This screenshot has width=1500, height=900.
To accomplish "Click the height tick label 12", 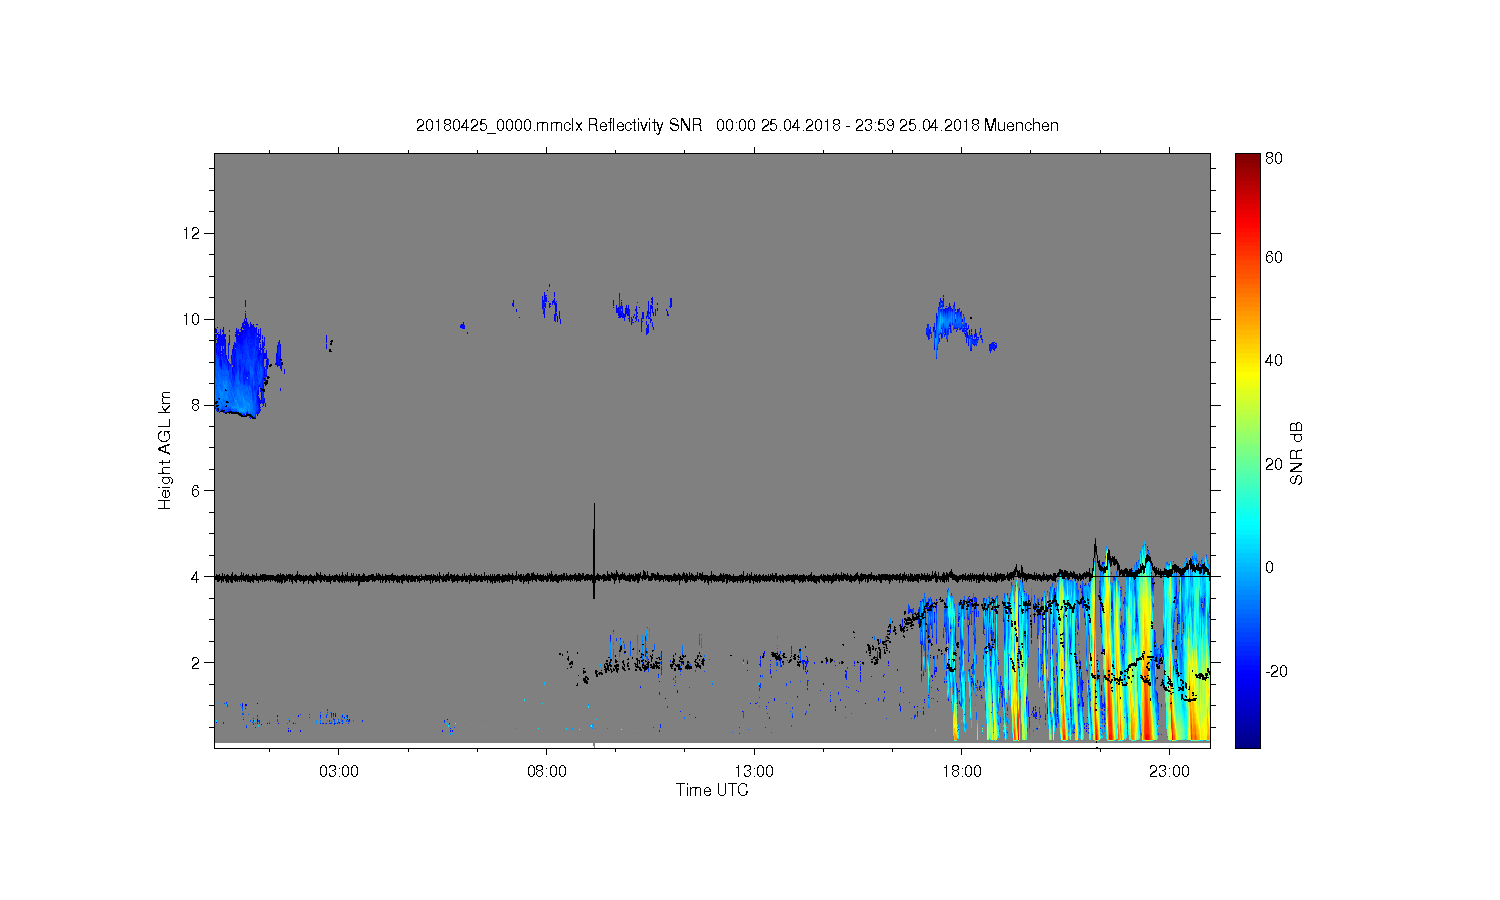I will click(x=192, y=233).
